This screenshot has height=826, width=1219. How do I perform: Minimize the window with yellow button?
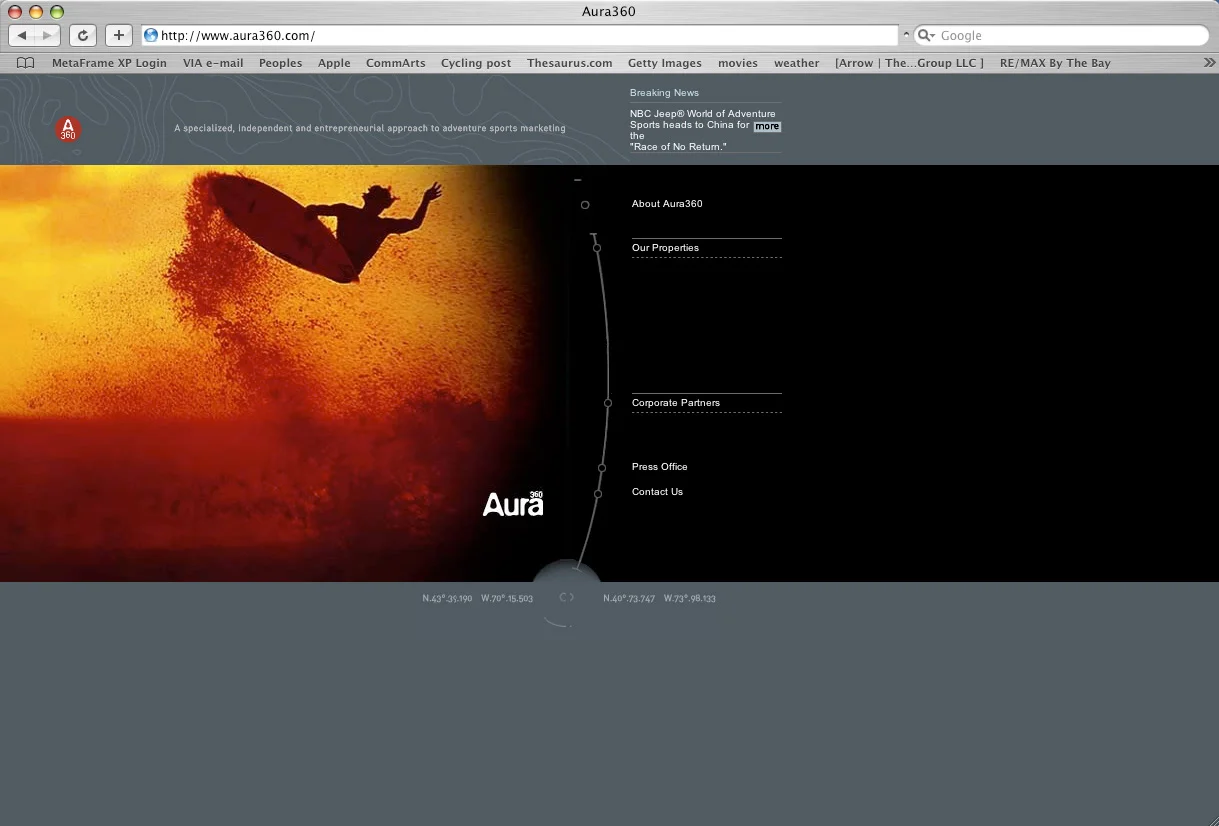[x=36, y=11]
